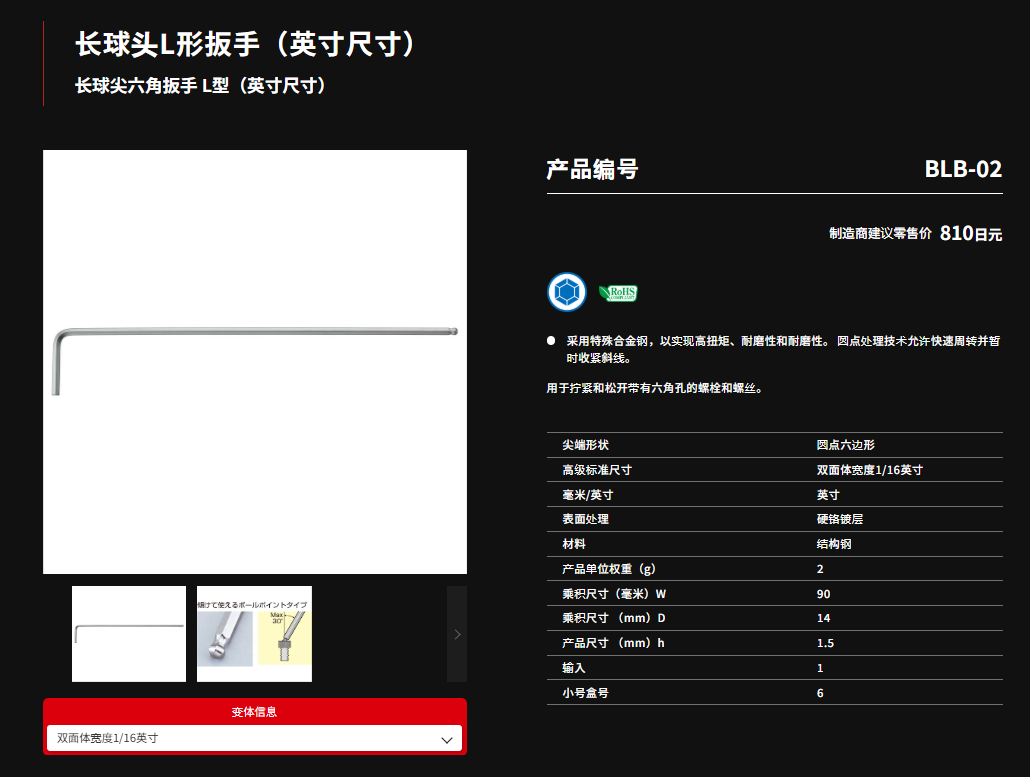Open the 双面体宽度1/16英寸 variant dropdown
The image size is (1030, 777).
point(254,738)
